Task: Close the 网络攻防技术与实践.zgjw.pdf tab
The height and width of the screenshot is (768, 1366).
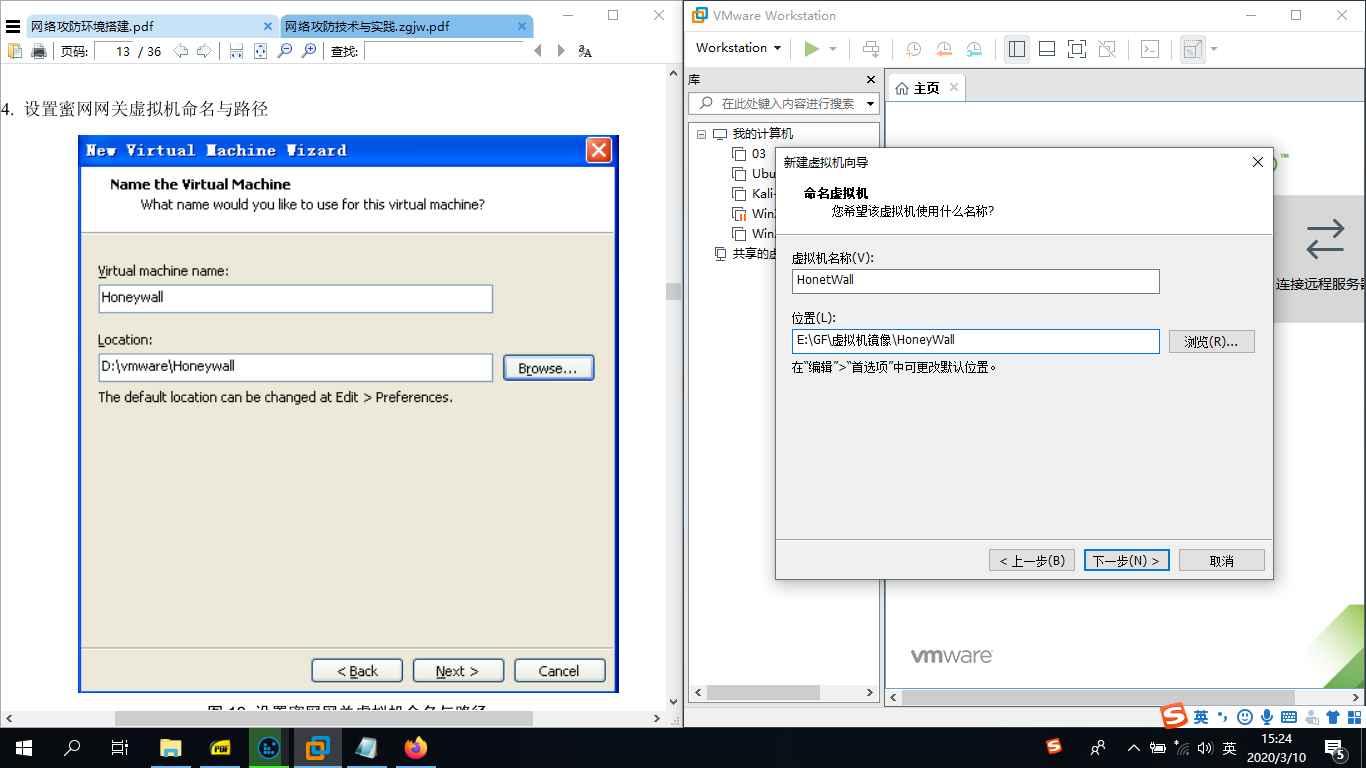Action: (520, 27)
